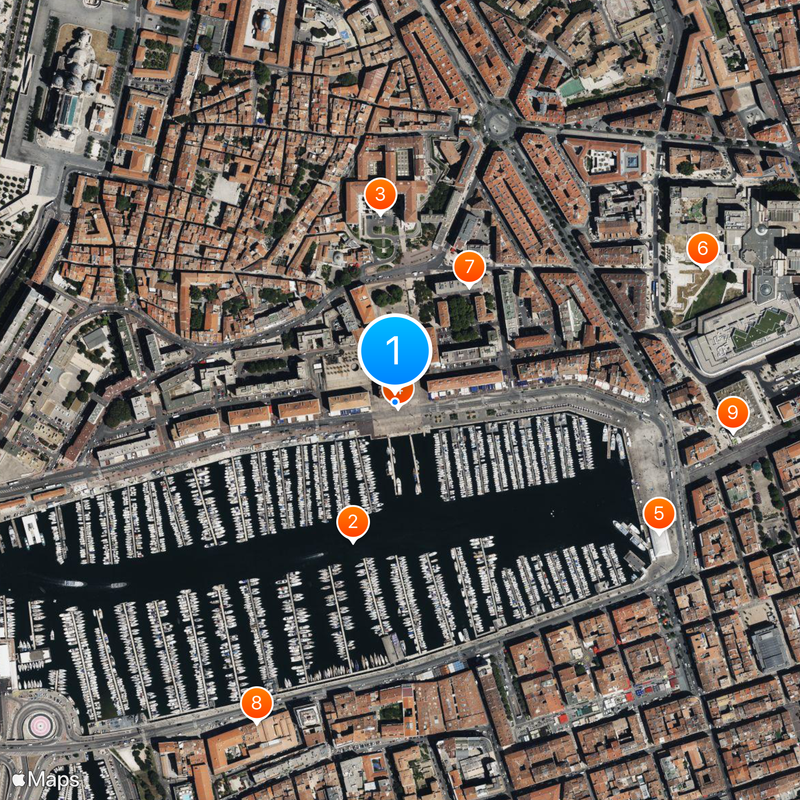Screen dimensions: 800x800
Task: Tap the pink circular plaza near harbor edge
Action: tap(40, 725)
